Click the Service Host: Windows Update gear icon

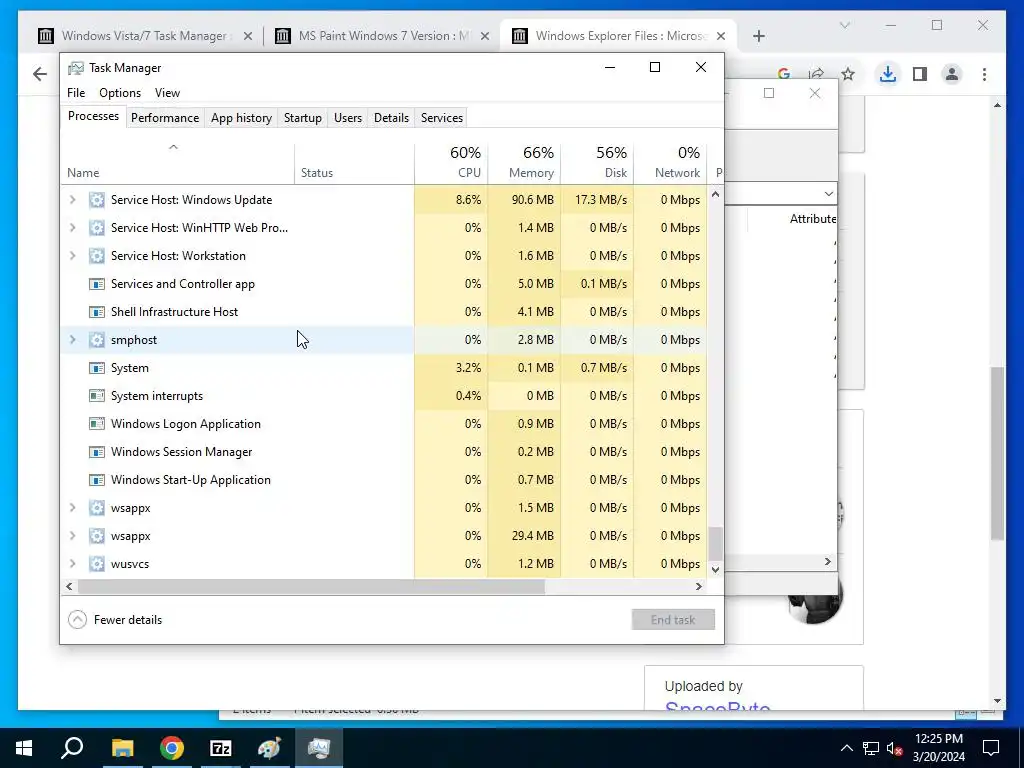(x=97, y=200)
